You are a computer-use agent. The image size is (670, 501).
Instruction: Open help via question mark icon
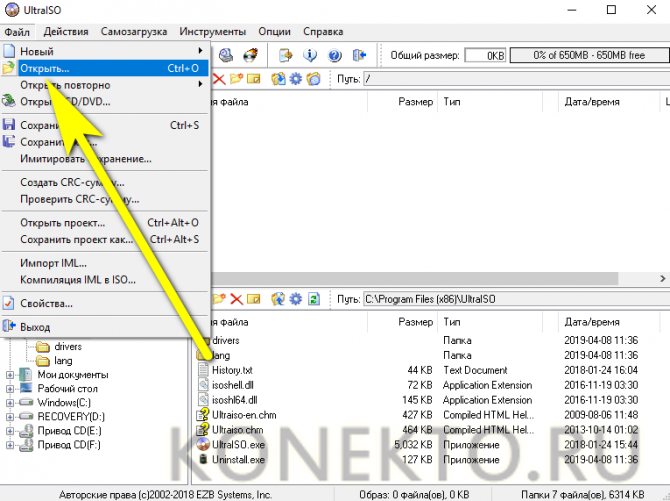[x=335, y=55]
